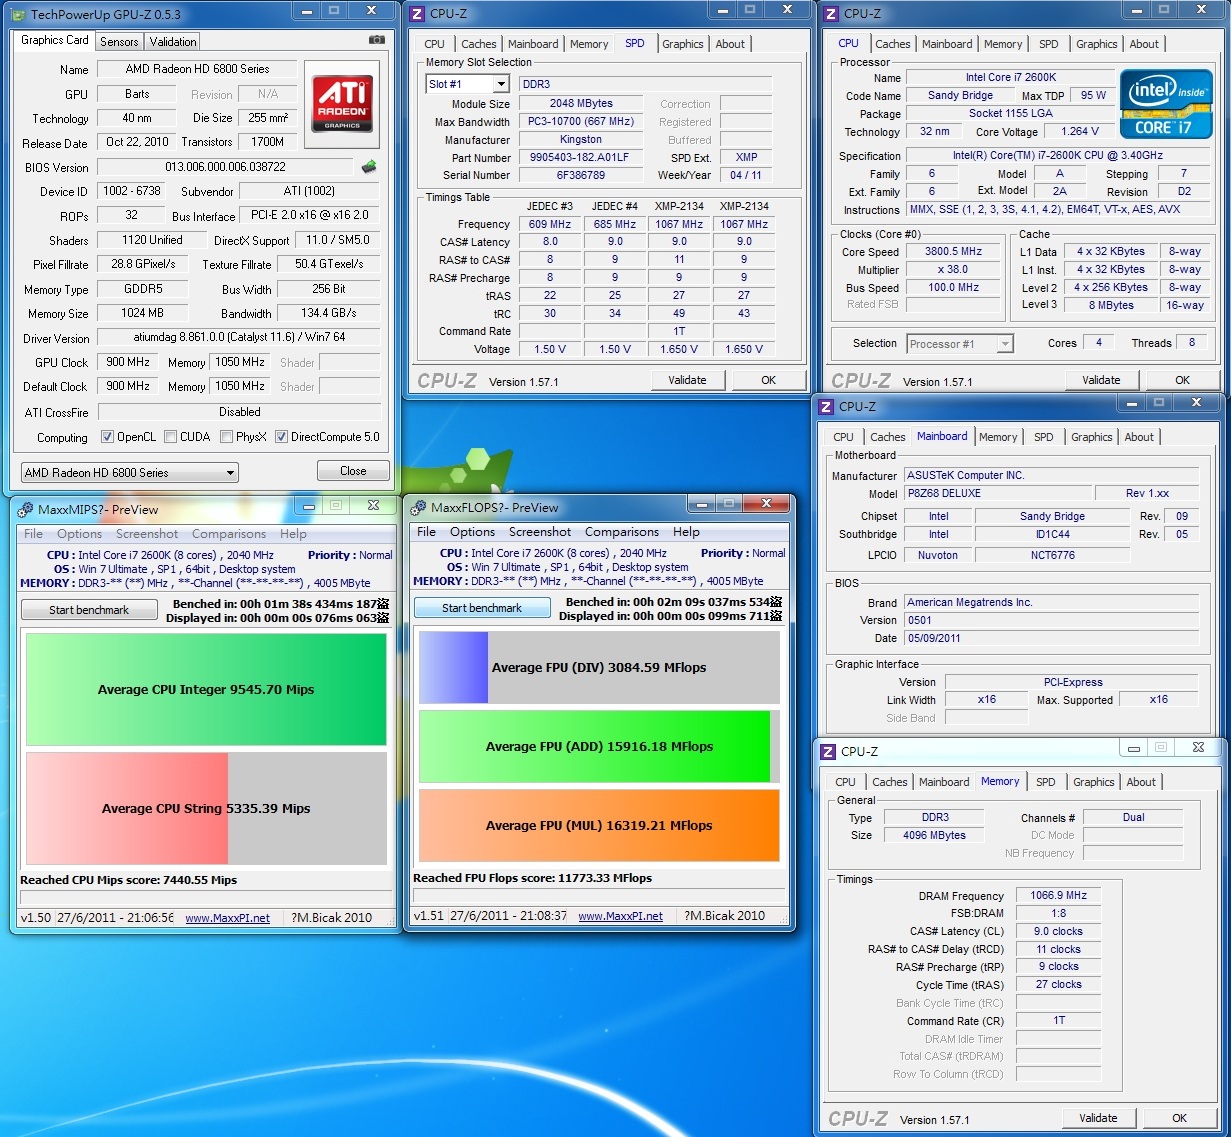Switch to the Sensors tab in GPU-Z
This screenshot has height=1137, width=1231.
point(119,41)
